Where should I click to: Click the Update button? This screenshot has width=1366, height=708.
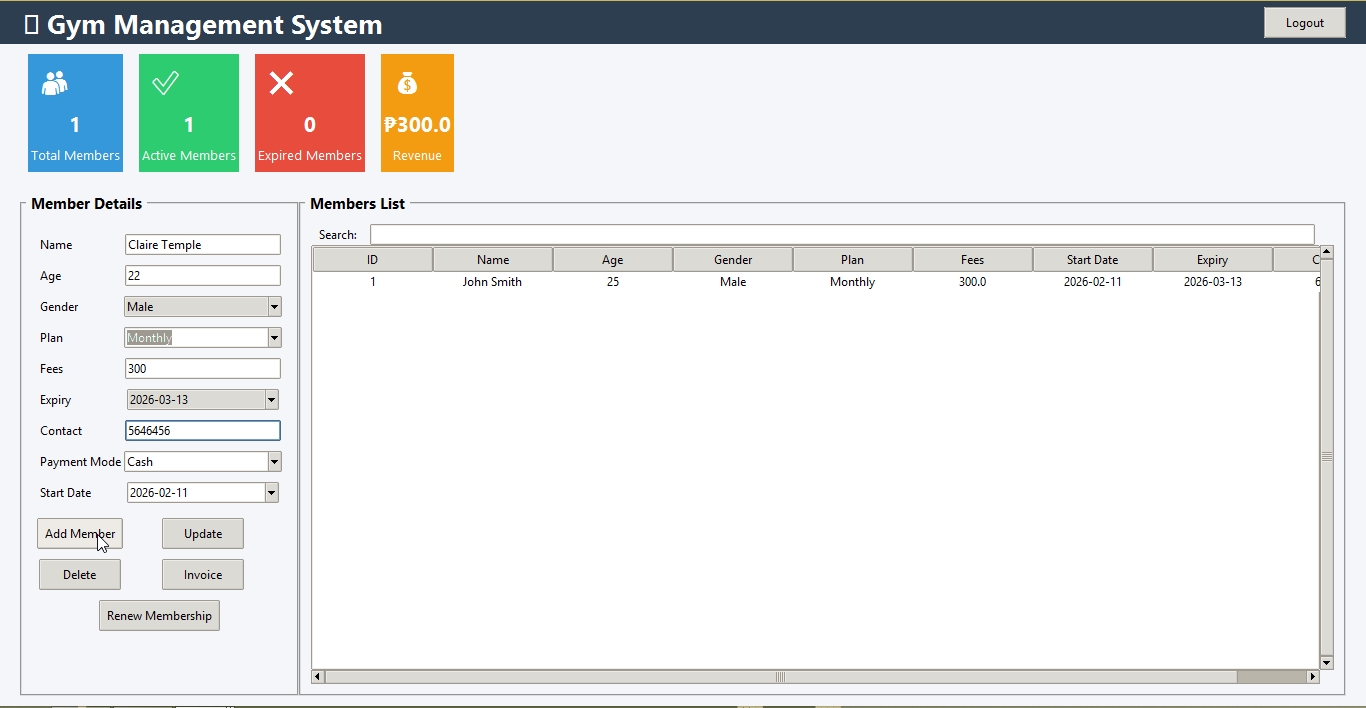(203, 534)
